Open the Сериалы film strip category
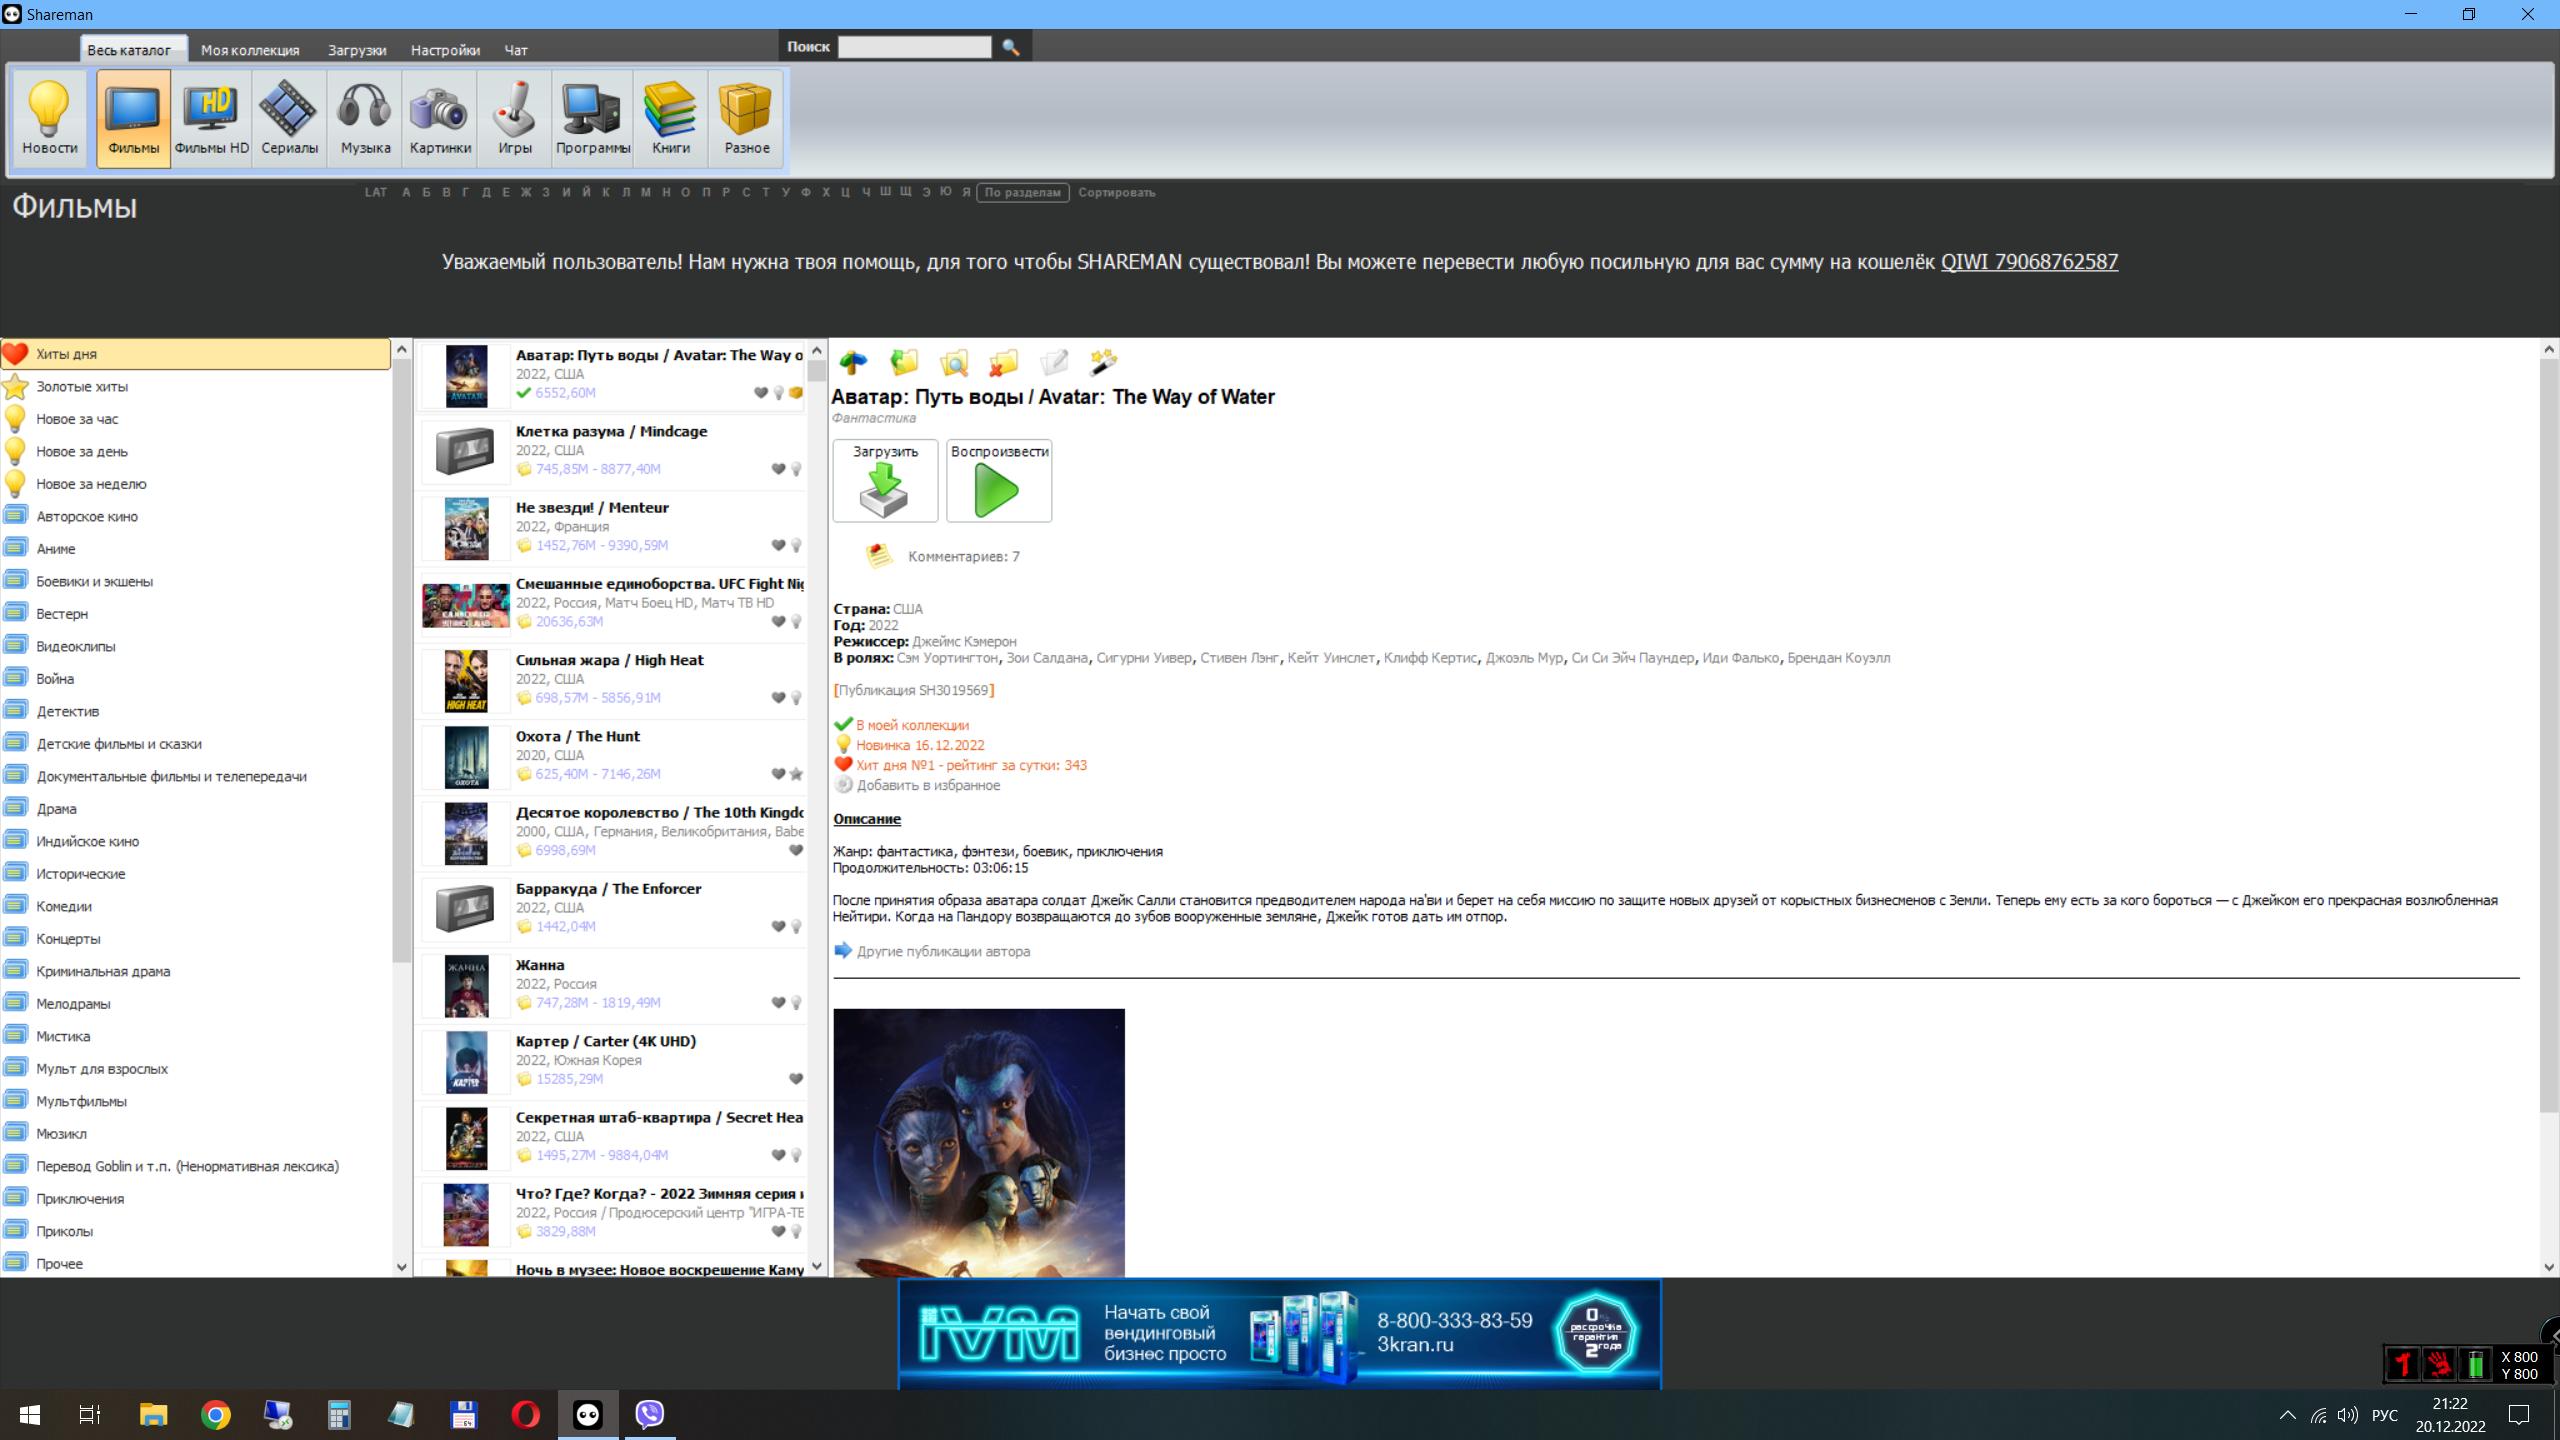The image size is (2560, 1440). [x=289, y=118]
